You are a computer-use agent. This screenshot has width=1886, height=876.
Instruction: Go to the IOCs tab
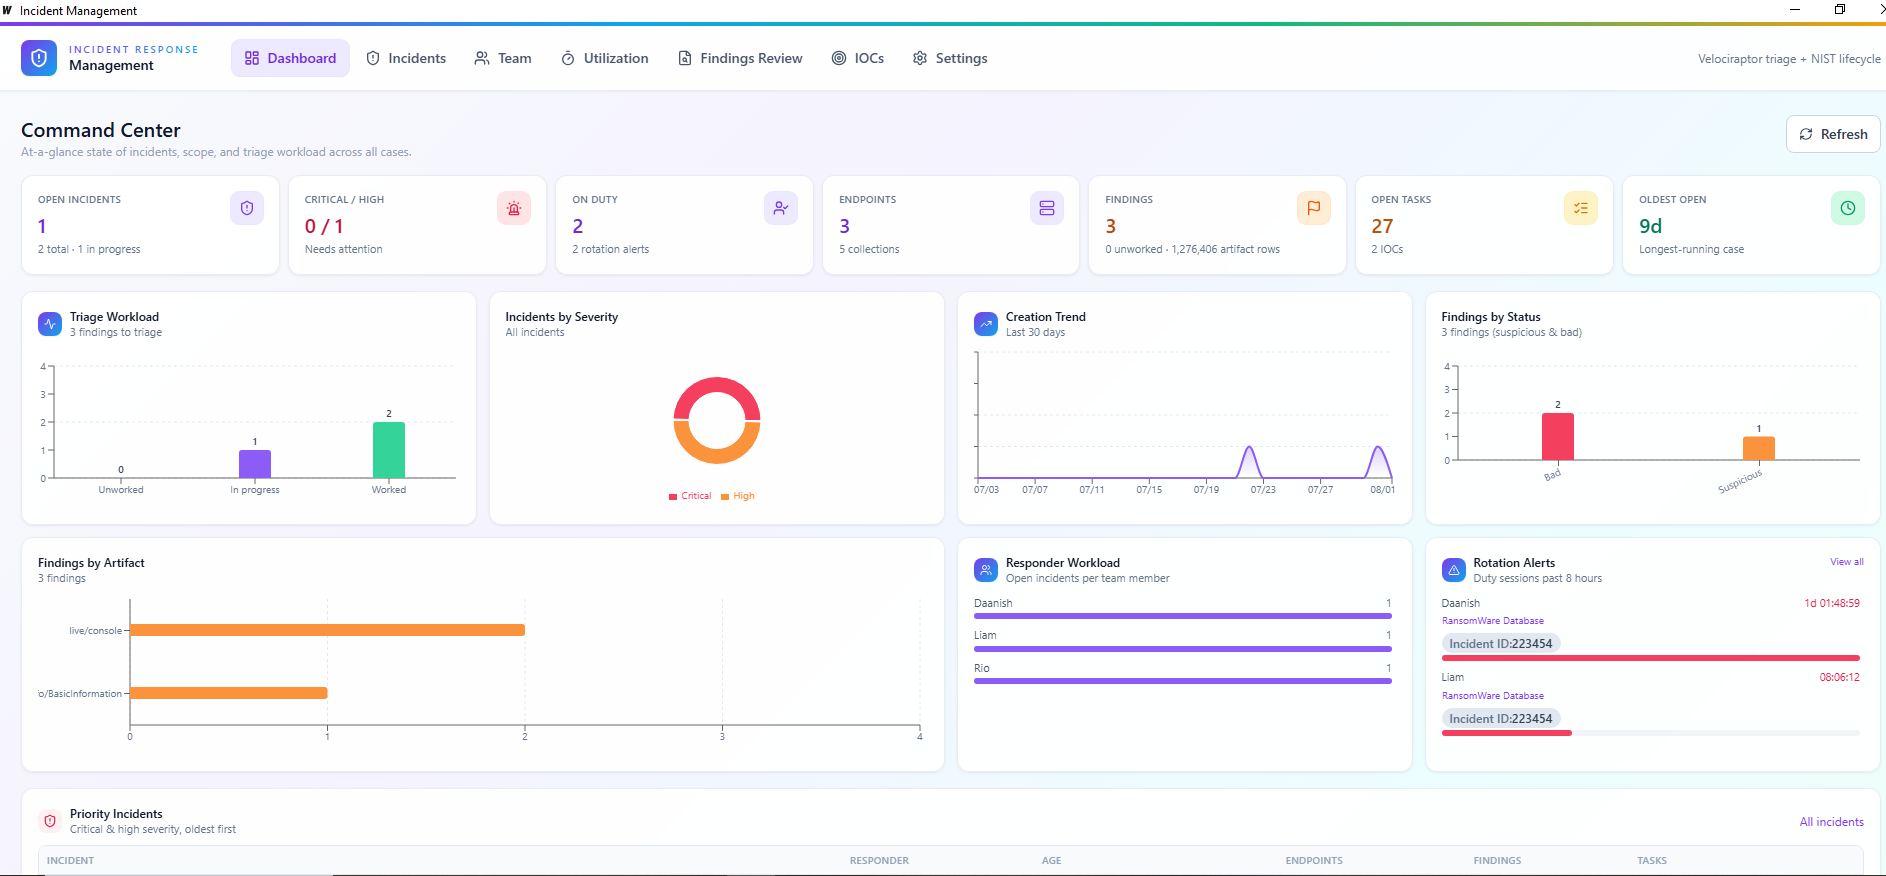(858, 58)
